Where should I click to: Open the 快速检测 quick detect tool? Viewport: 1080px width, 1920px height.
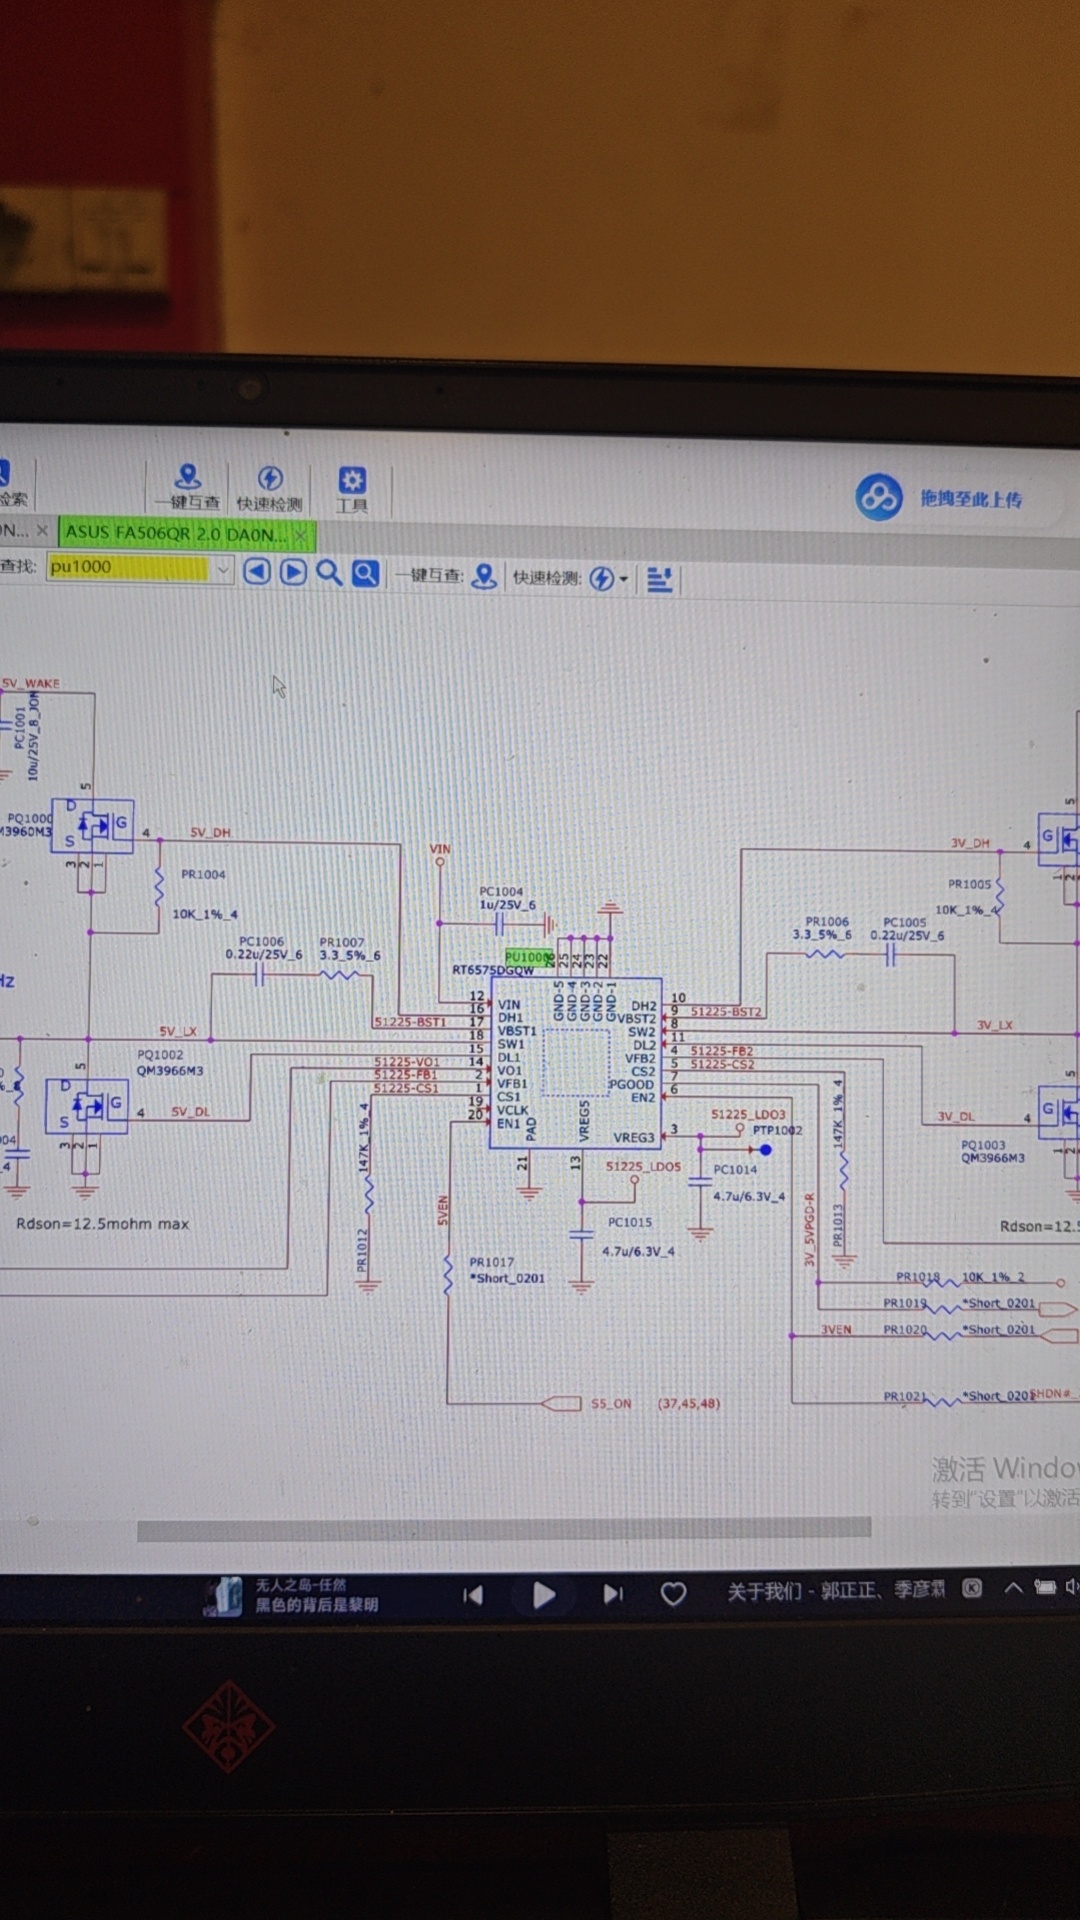point(269,488)
